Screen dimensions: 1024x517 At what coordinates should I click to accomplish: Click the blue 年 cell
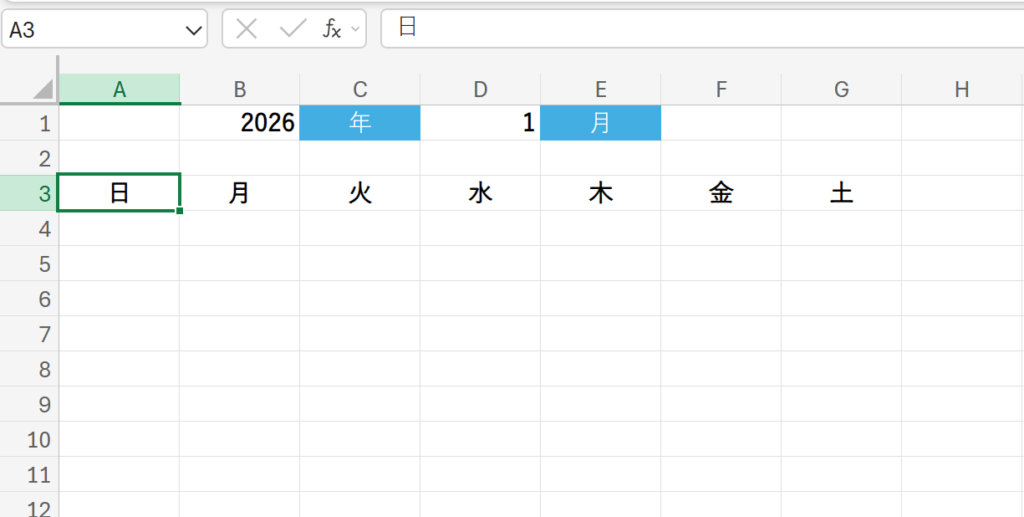[360, 123]
